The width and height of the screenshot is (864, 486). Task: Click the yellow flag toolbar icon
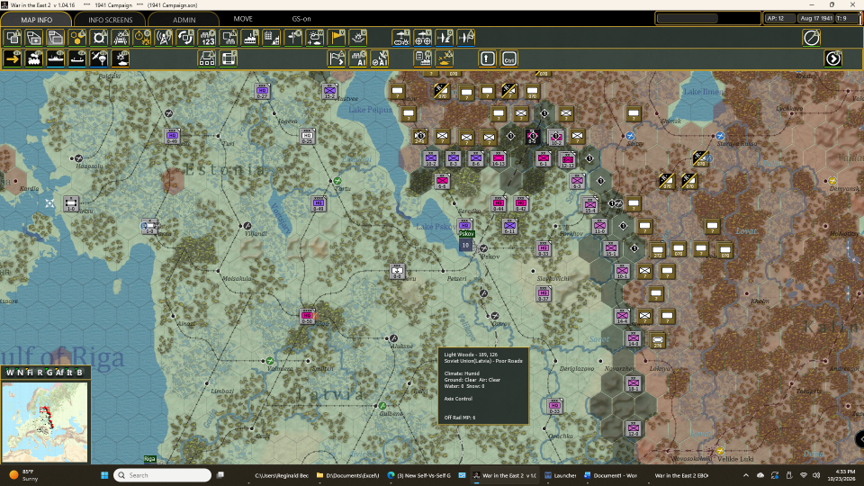(x=336, y=37)
